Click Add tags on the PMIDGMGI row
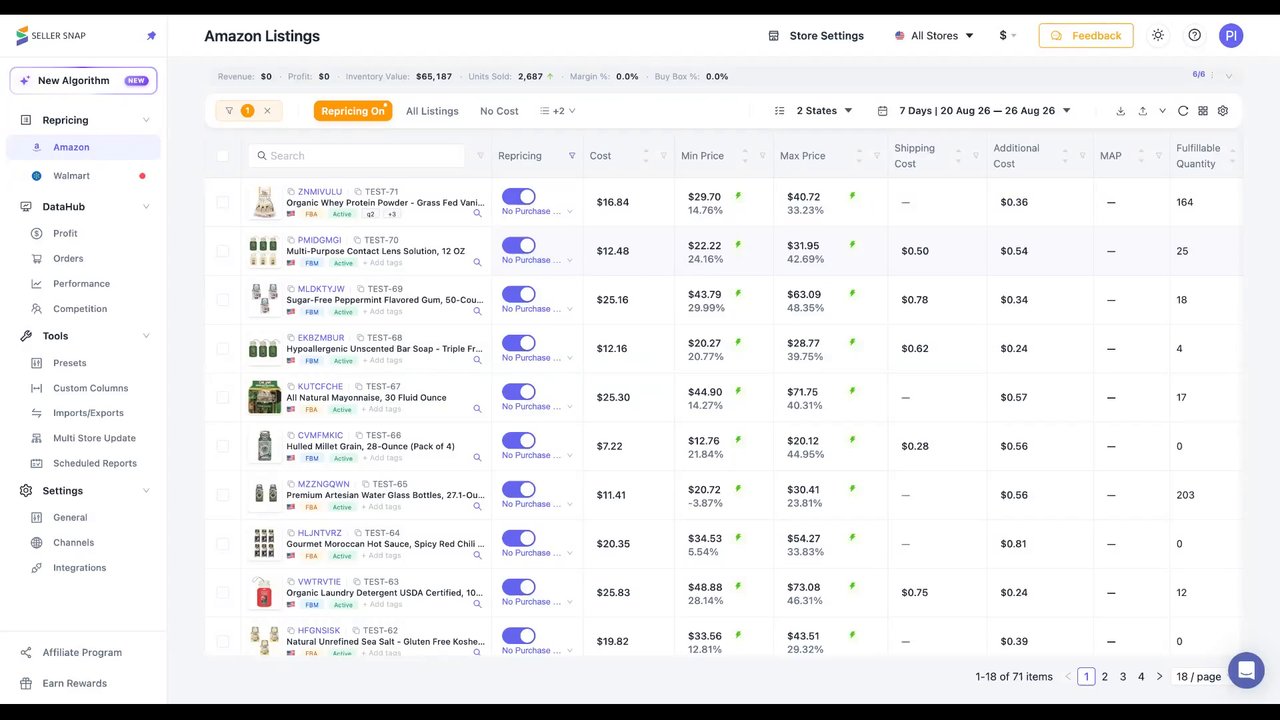Screen dimensions: 1280x720 coord(384,263)
